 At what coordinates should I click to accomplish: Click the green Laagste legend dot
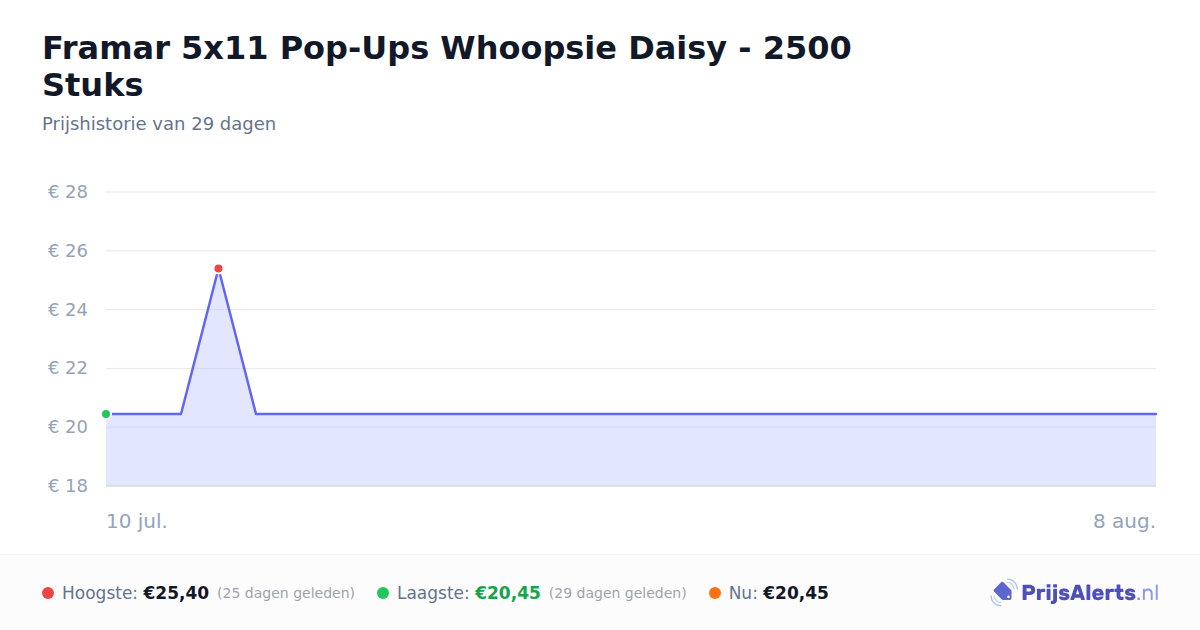383,593
